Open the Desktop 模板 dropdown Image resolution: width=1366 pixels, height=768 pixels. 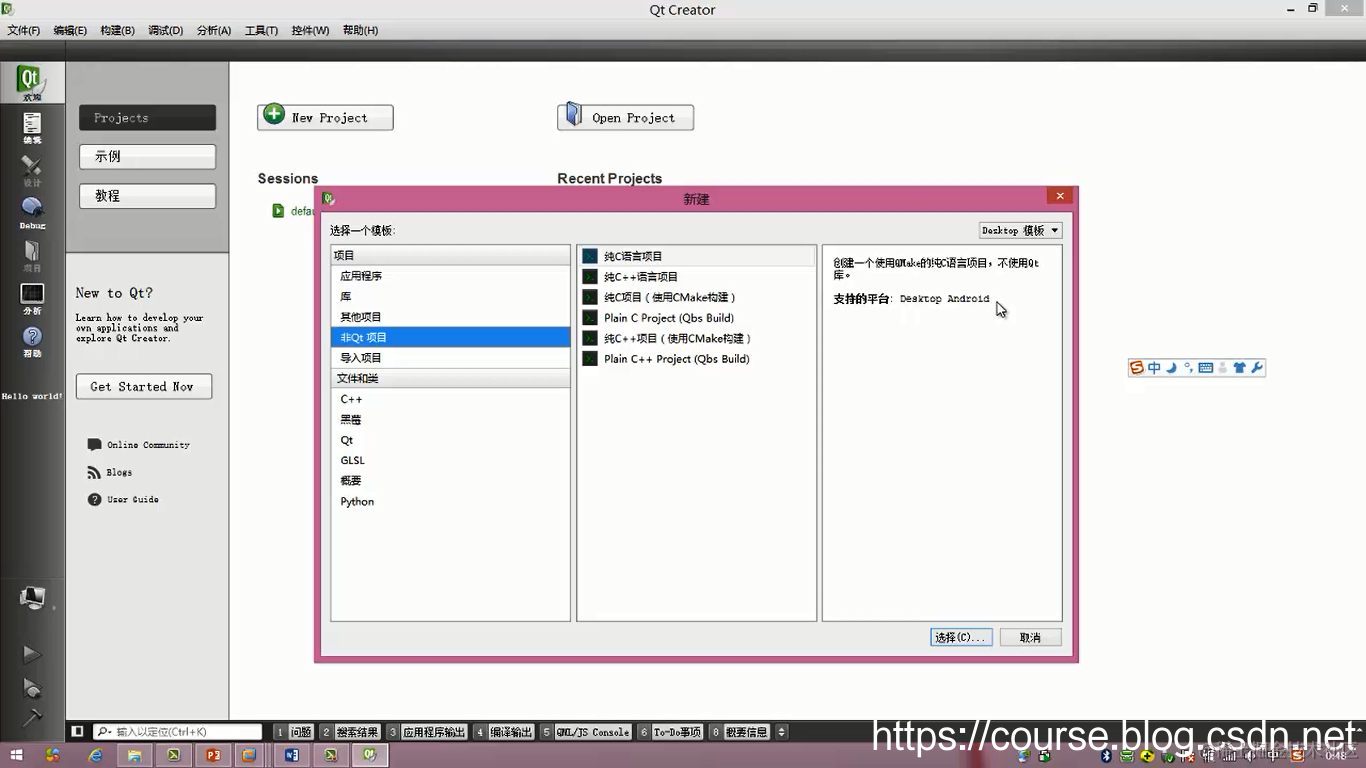click(x=1020, y=230)
